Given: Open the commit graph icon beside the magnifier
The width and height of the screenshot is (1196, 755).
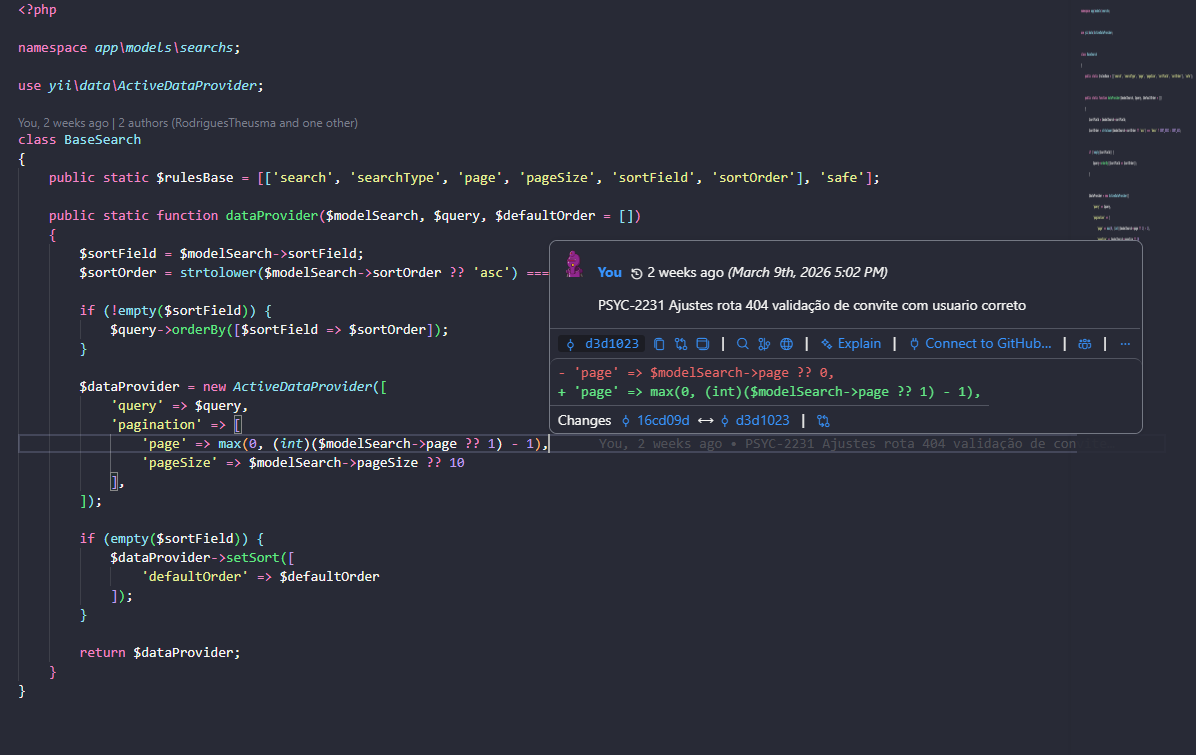Looking at the screenshot, I should click(x=764, y=344).
